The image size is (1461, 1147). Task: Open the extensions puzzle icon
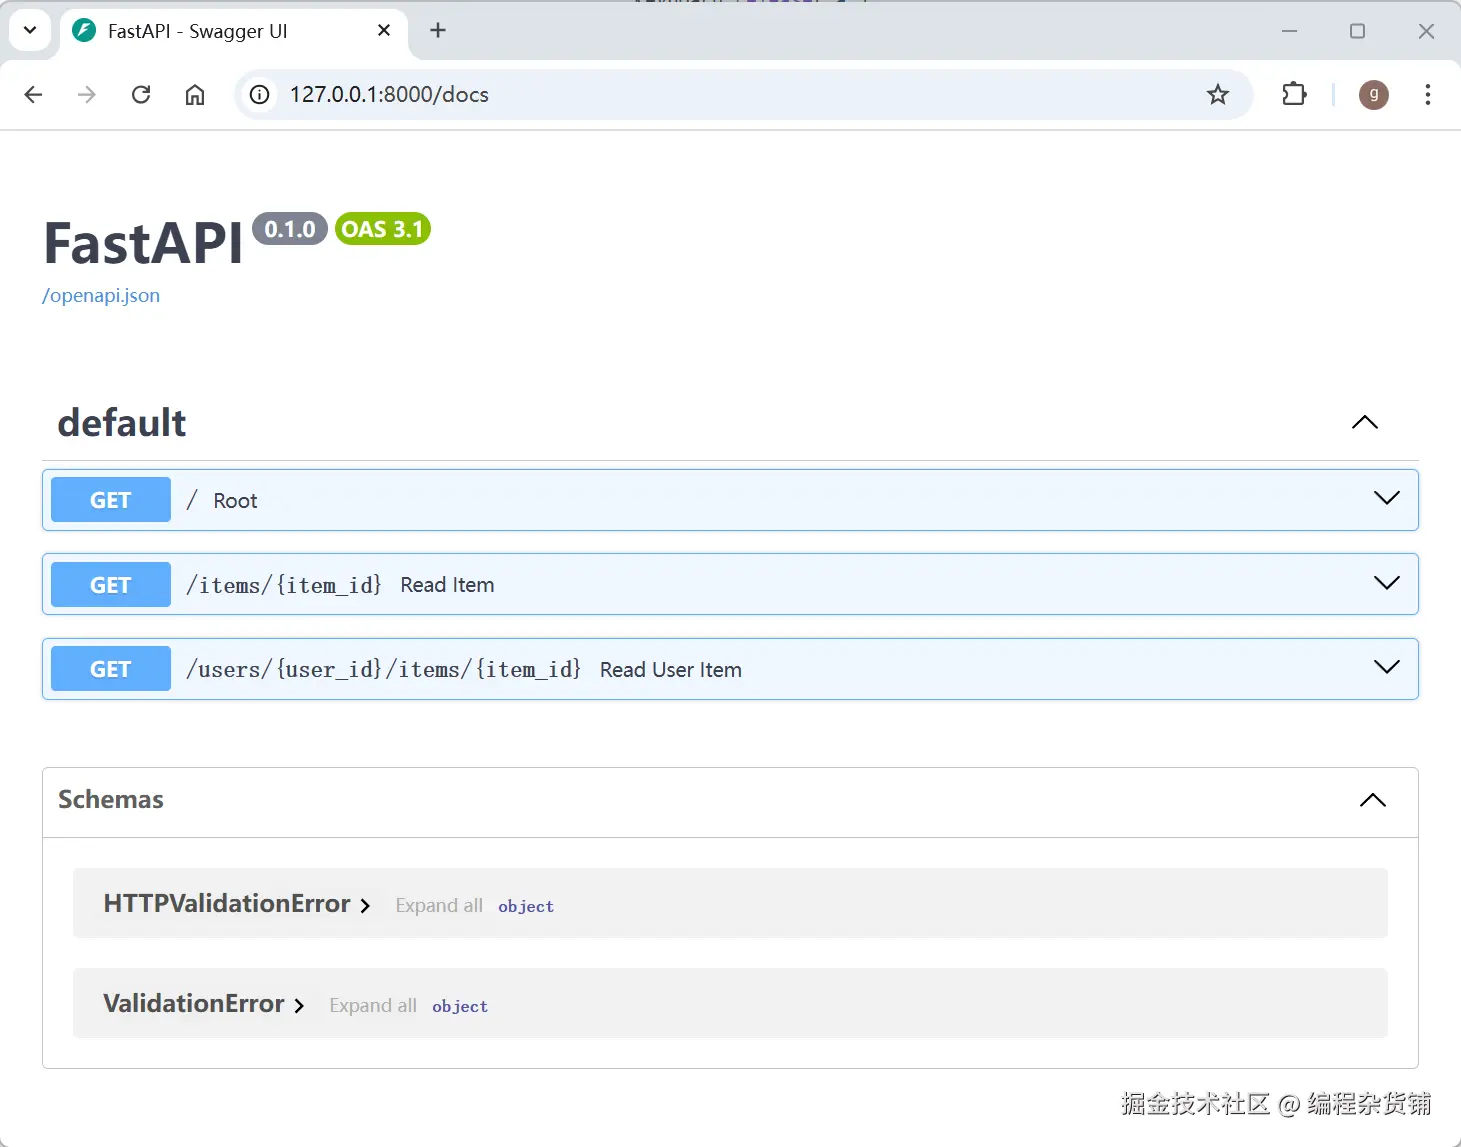1294,94
